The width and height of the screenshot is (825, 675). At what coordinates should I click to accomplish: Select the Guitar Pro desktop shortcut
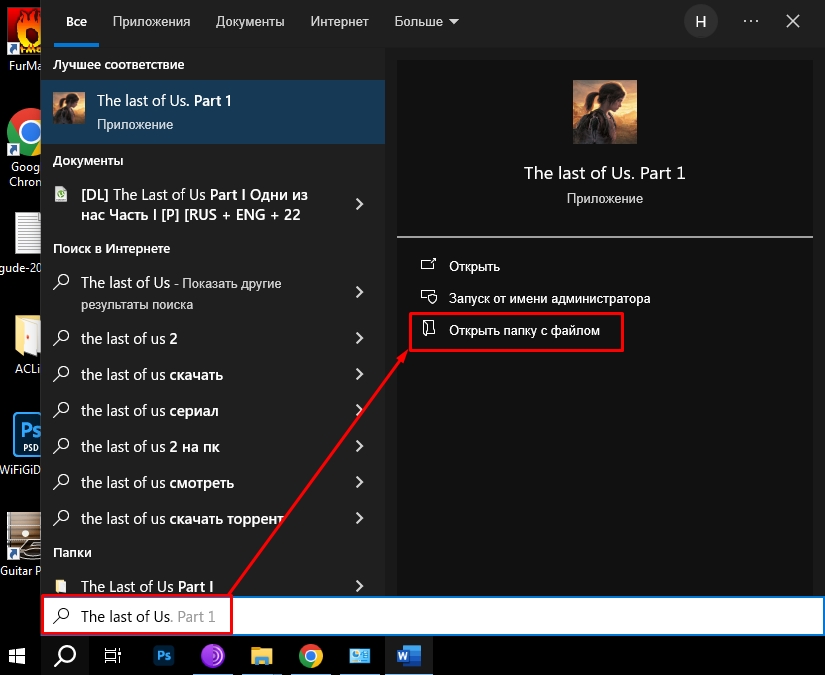coord(22,544)
